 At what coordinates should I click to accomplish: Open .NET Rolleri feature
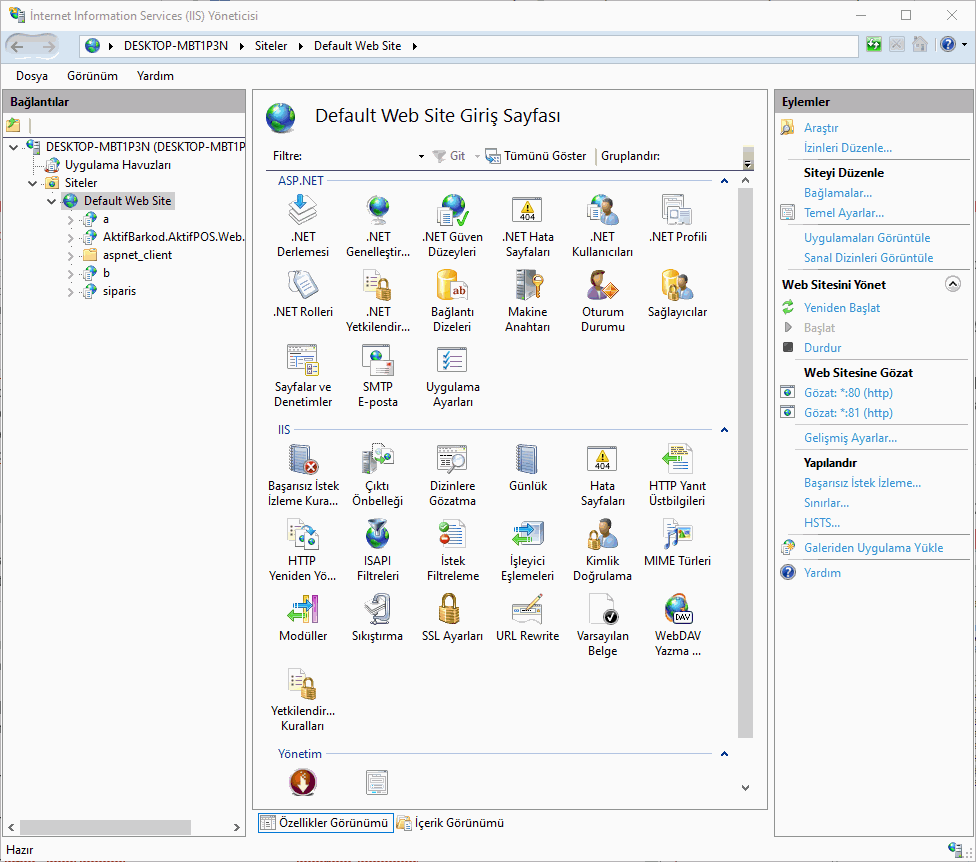pos(303,293)
